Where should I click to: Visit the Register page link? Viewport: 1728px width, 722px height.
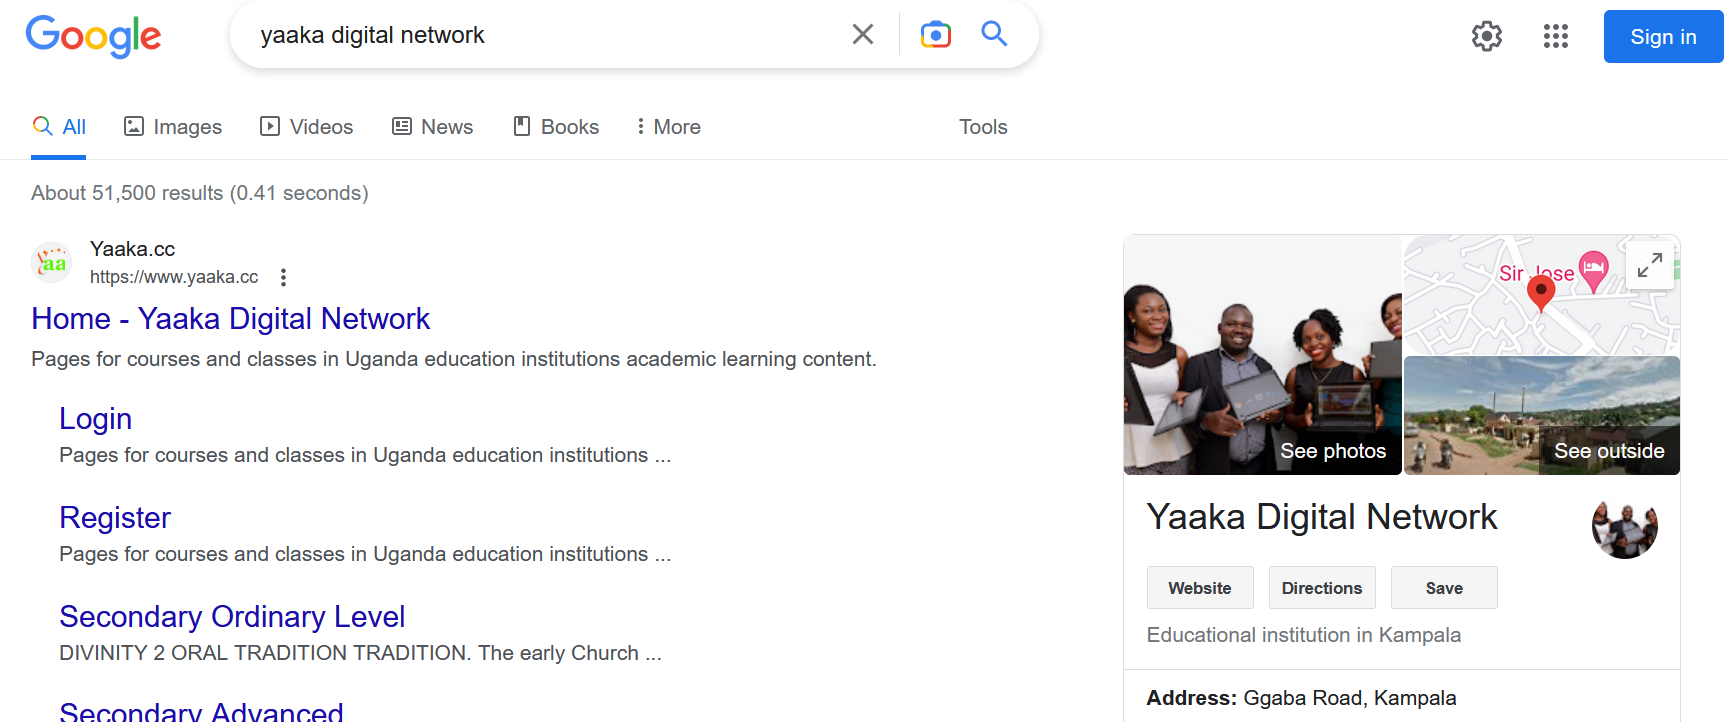(115, 518)
